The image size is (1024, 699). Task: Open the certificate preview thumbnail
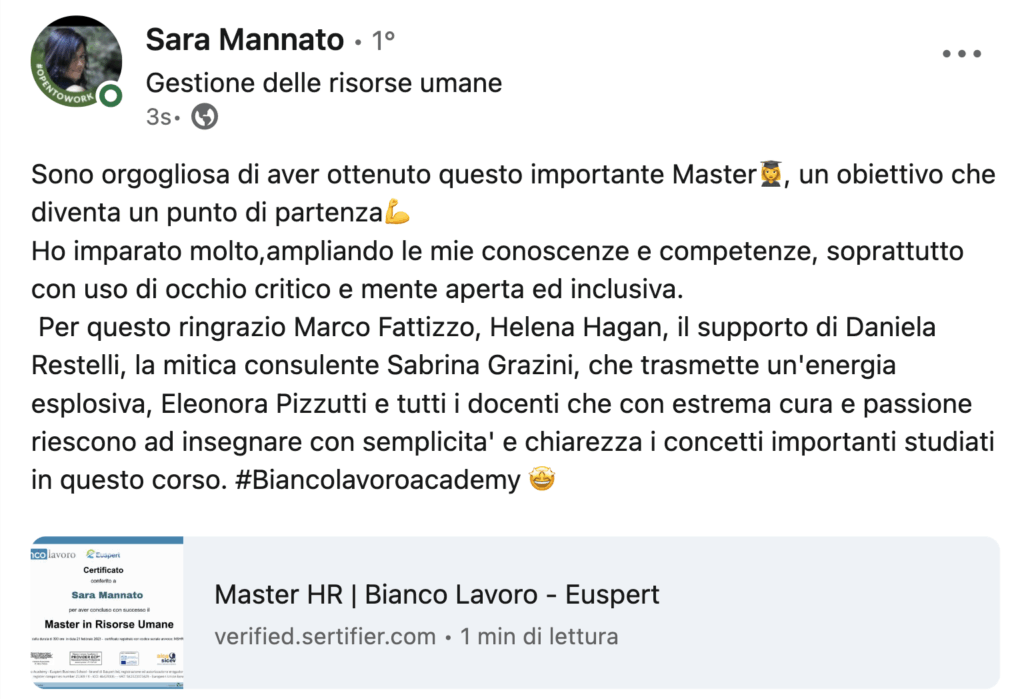coord(106,613)
